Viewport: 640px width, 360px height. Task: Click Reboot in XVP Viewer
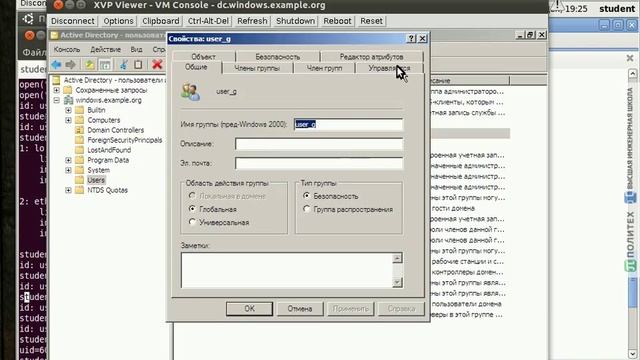[337, 21]
